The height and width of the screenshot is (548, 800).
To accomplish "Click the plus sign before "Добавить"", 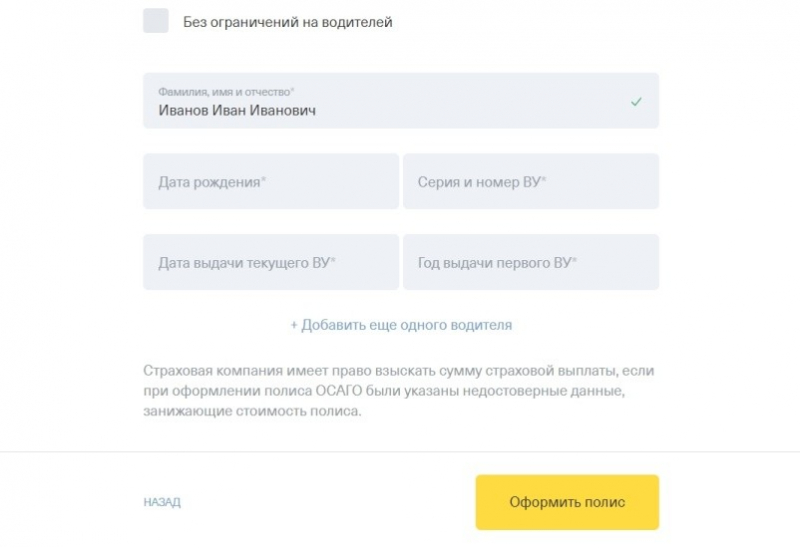I will pyautogui.click(x=294, y=325).
